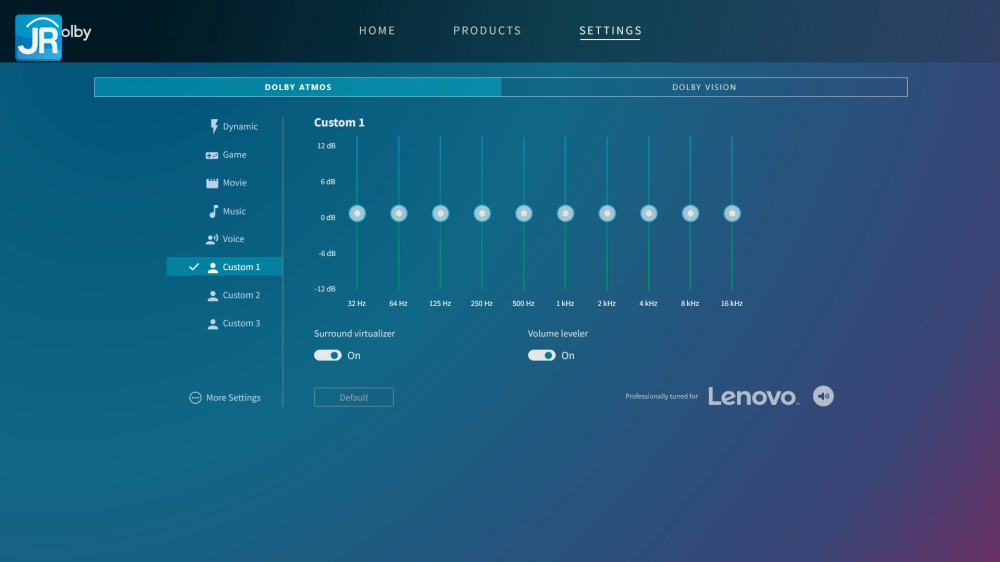Switch to the Dolby Vision tab

click(704, 87)
